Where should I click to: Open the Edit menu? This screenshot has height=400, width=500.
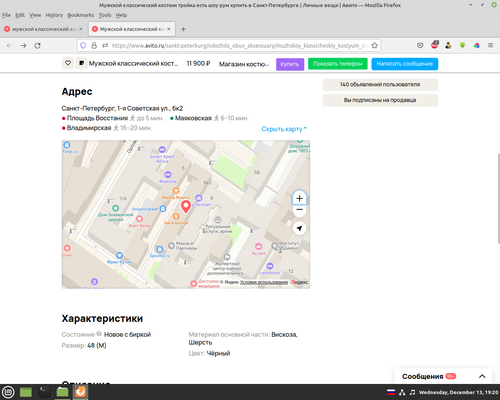click(x=20, y=15)
